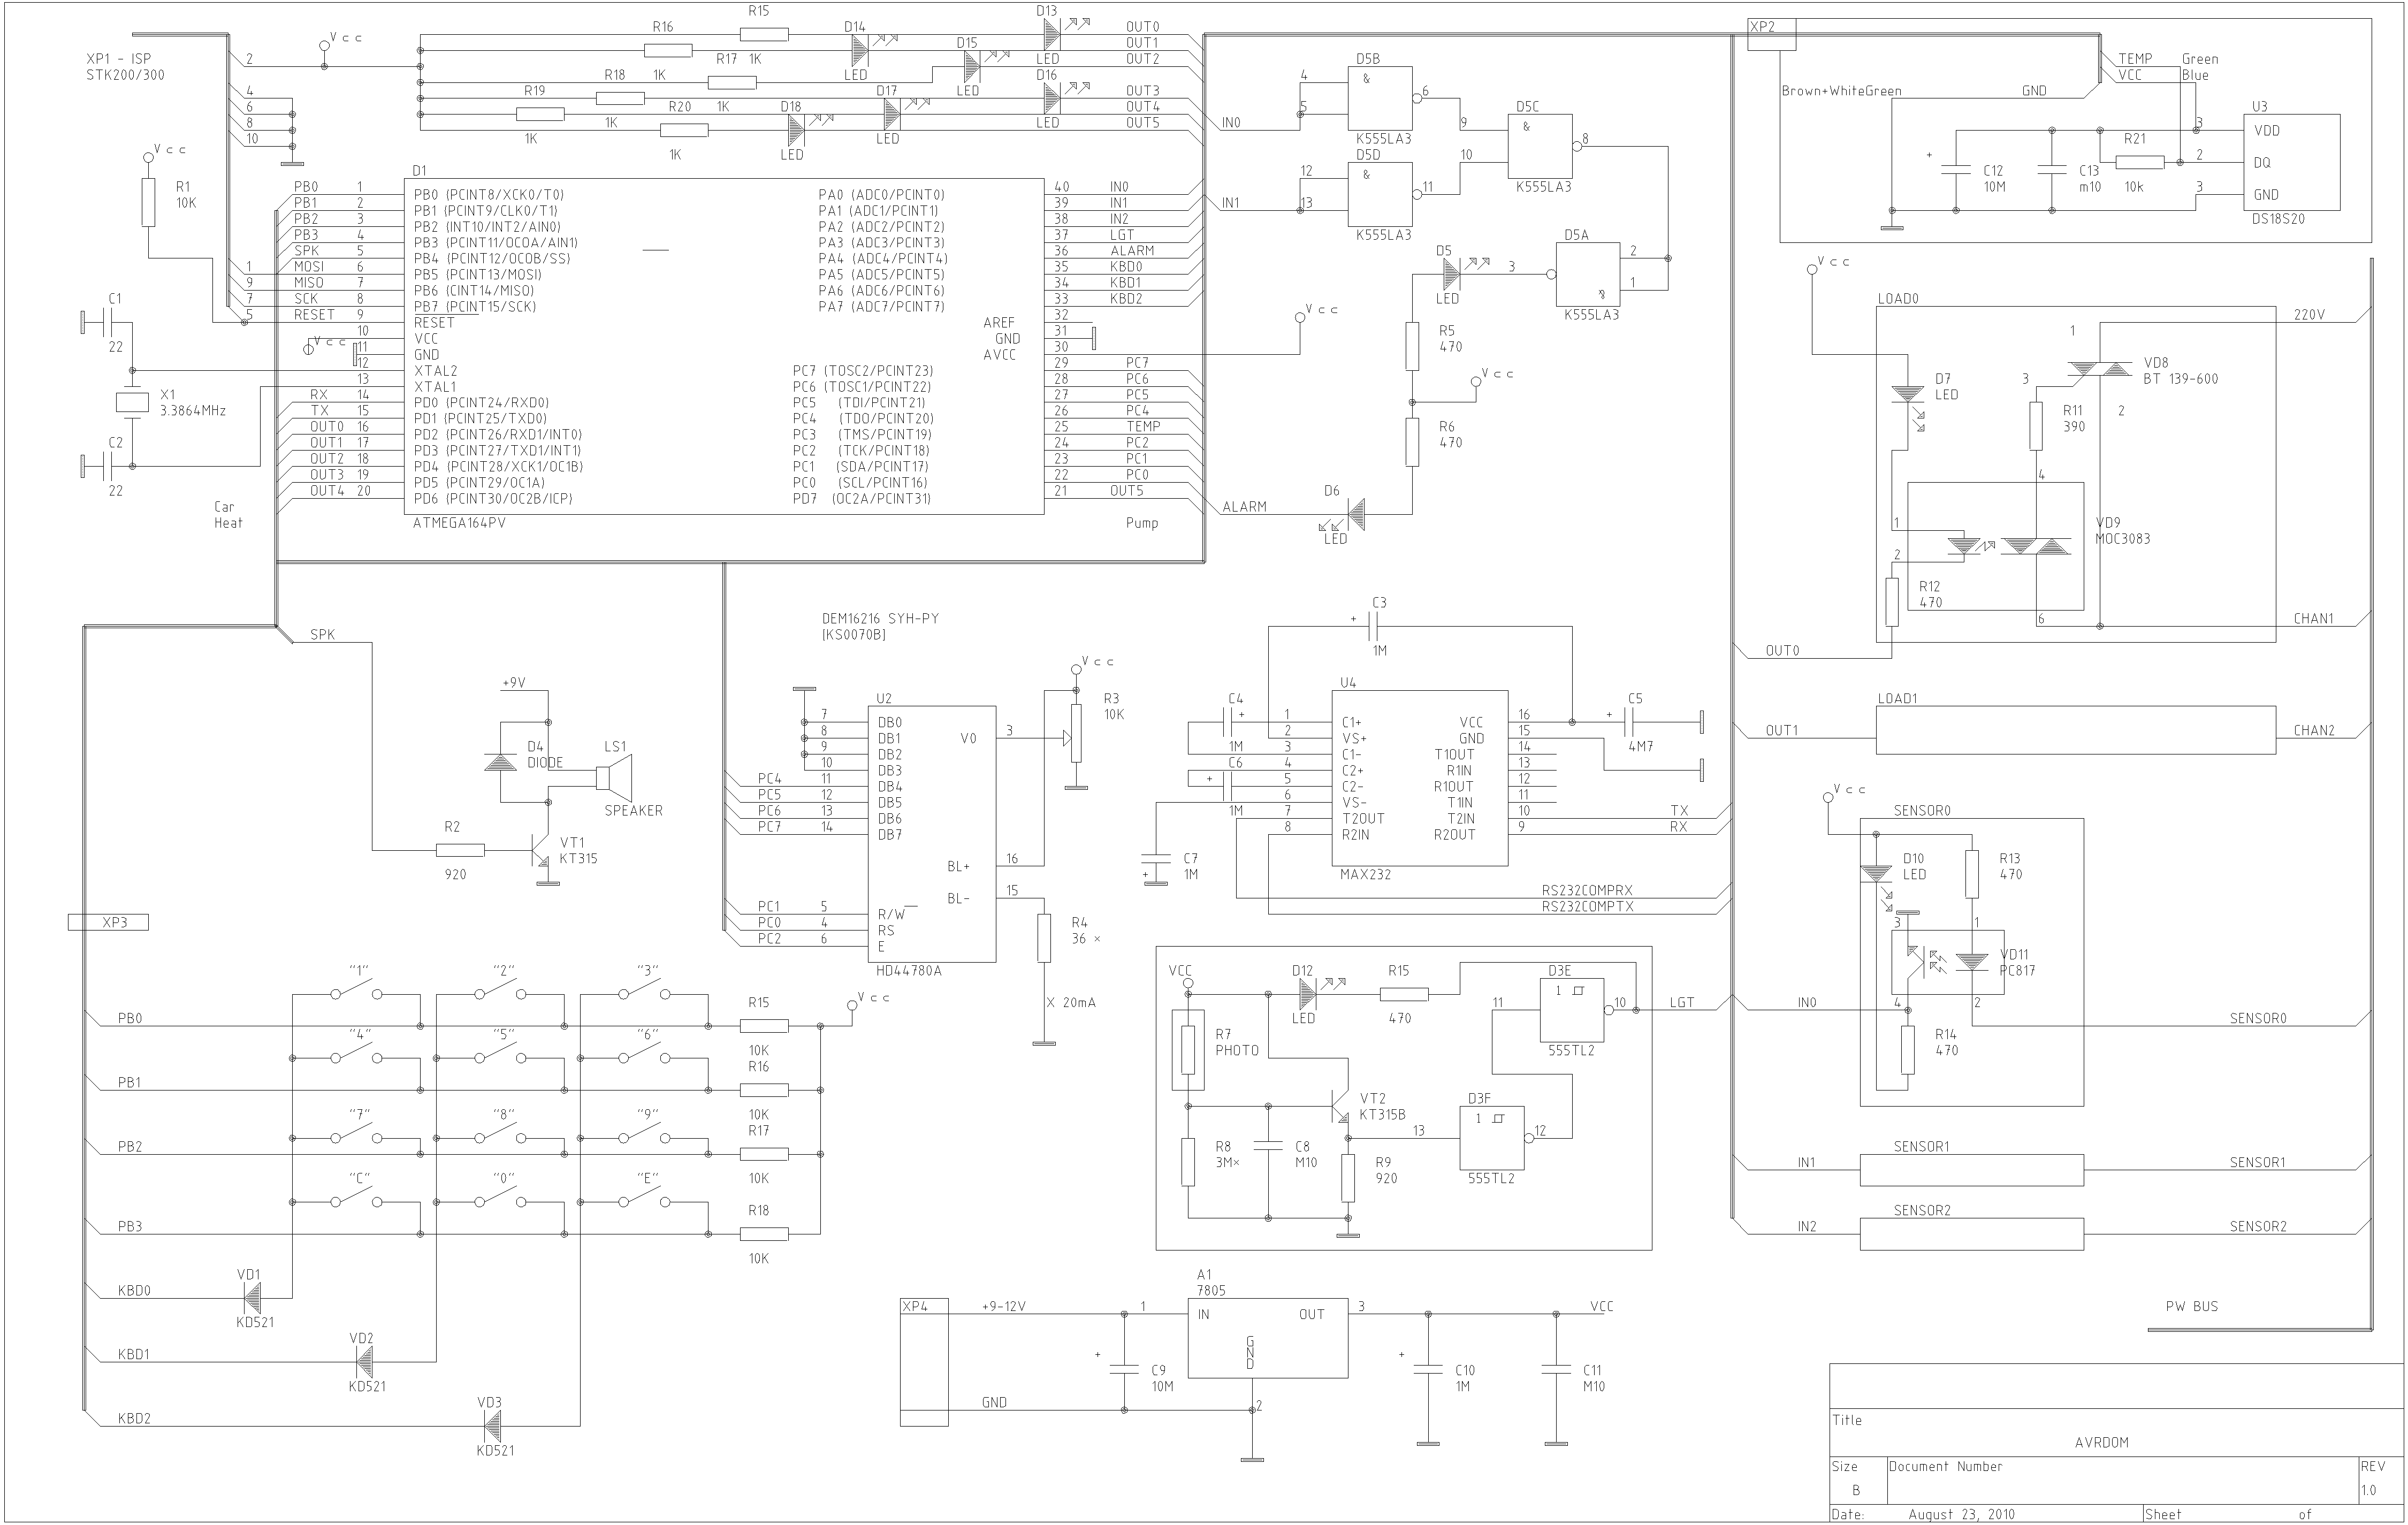Select the D5C NAND gate
The width and height of the screenshot is (2408, 1525).
[1544, 147]
